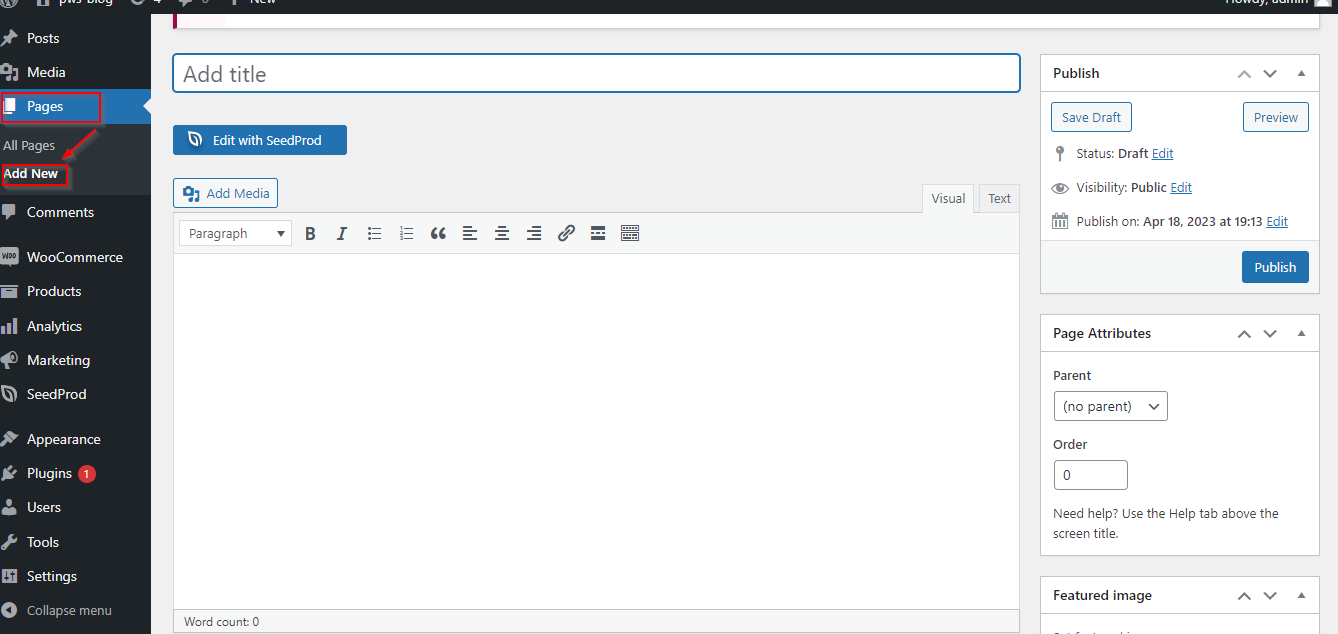1338x634 pixels.
Task: Move Publish box down
Action: pyautogui.click(x=1270, y=73)
